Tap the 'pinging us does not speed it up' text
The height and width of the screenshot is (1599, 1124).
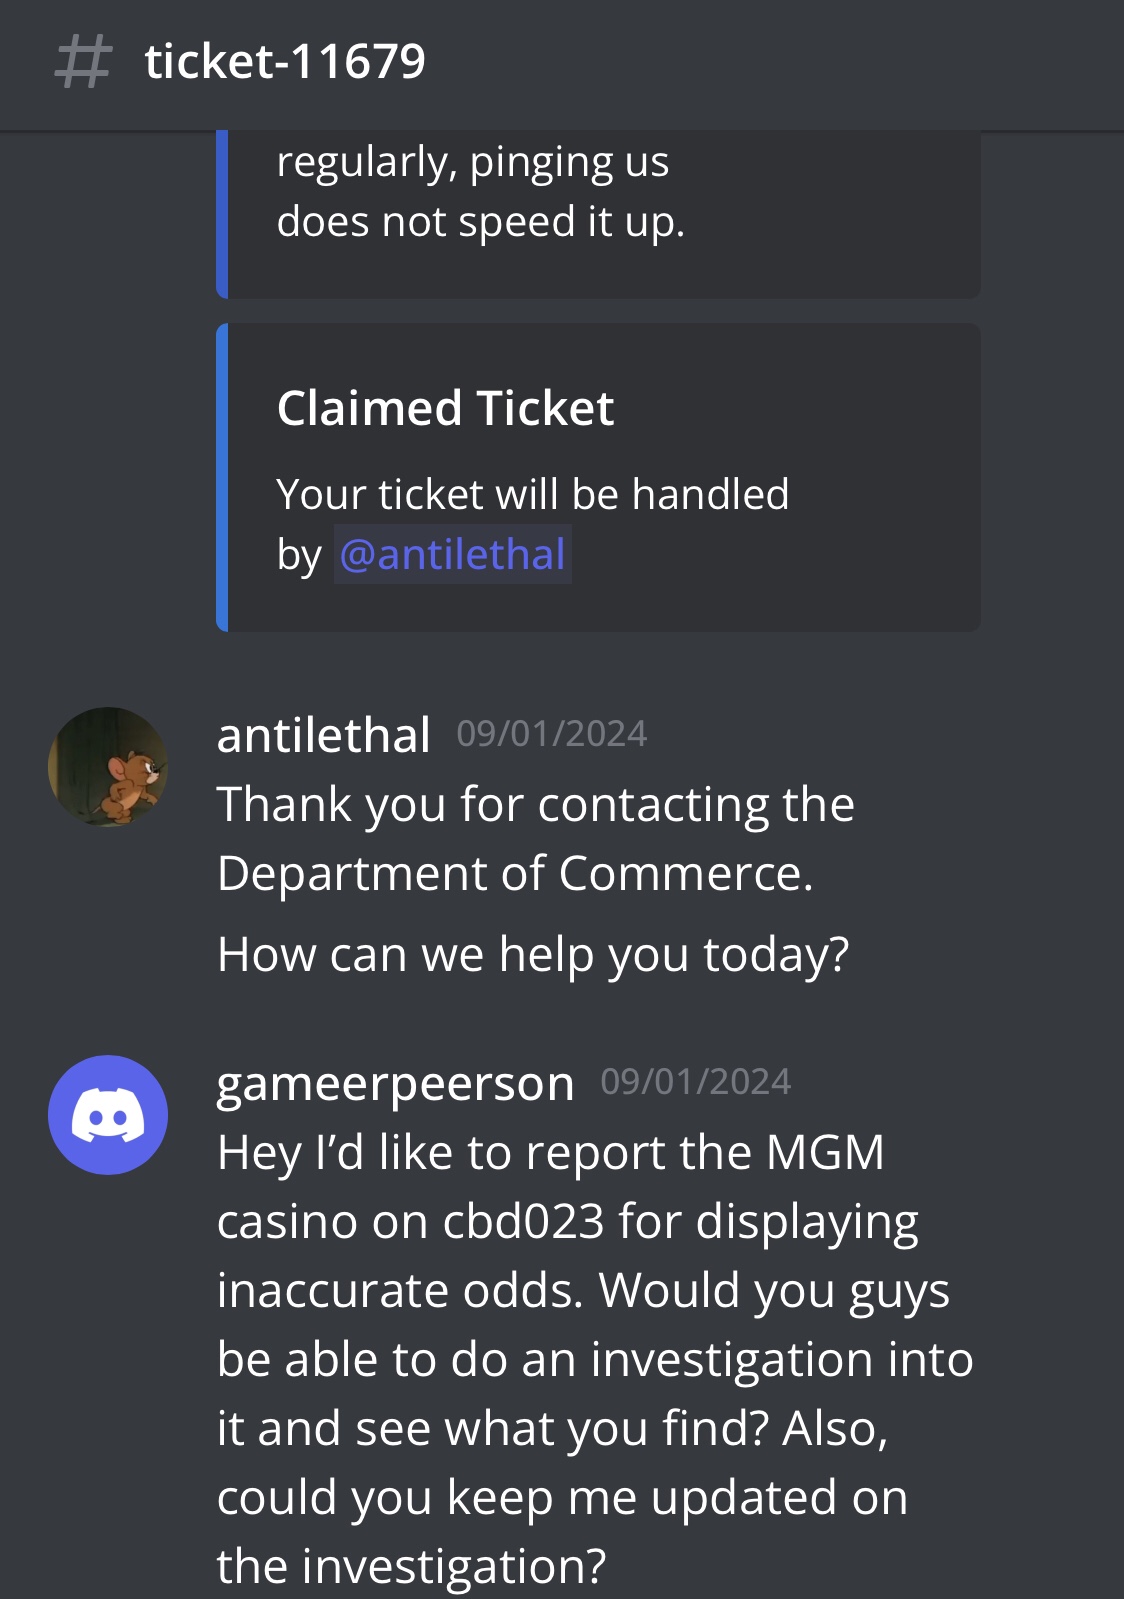tap(481, 191)
